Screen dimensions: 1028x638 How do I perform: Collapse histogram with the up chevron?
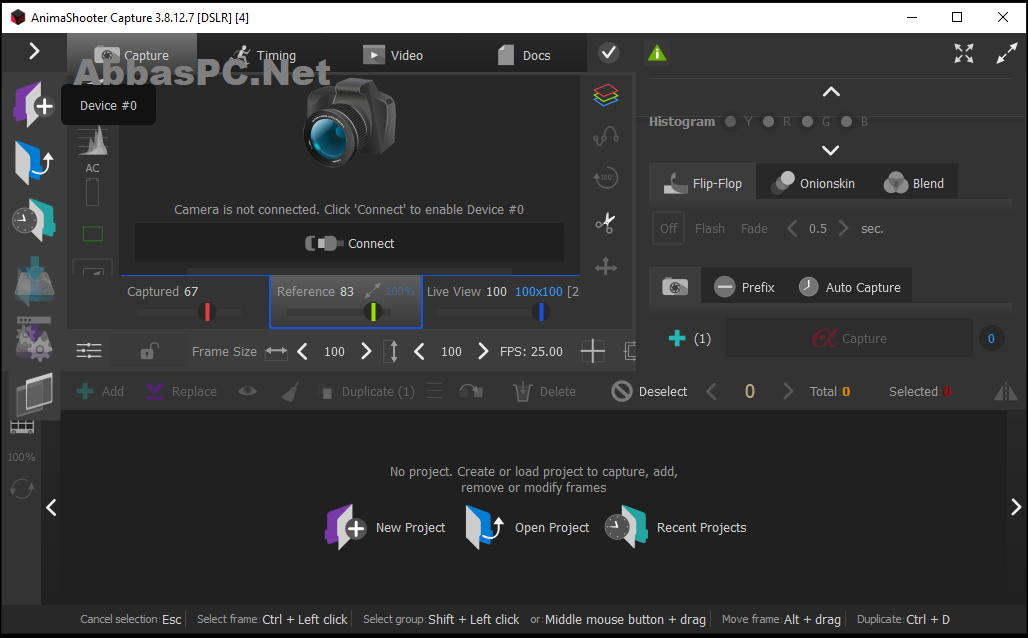(831, 92)
